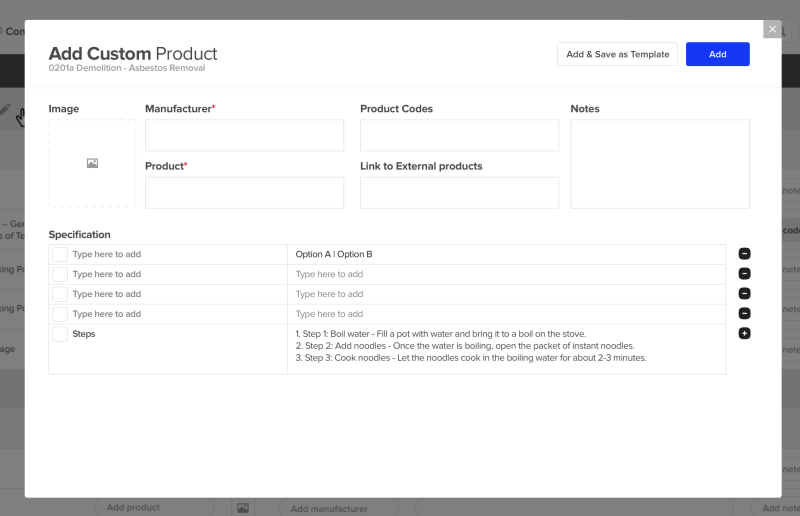Select the Product Codes text box
The image size is (800, 516).
459,136
